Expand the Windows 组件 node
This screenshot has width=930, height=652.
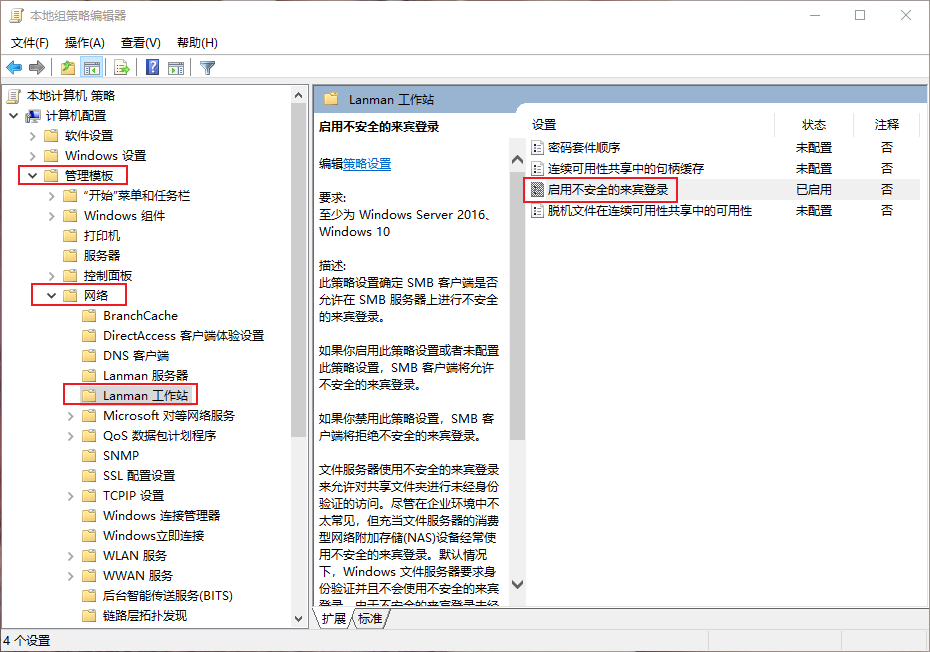52,216
